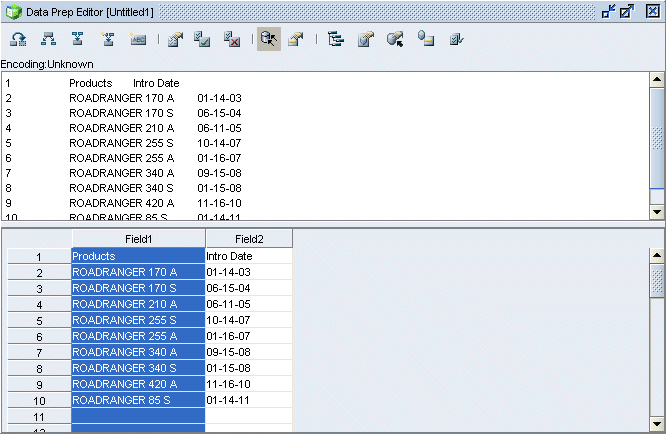Click source pane line 'ROADRANGER 170 A 01-14-03'
Screen dimensions: 666x434
(155, 98)
